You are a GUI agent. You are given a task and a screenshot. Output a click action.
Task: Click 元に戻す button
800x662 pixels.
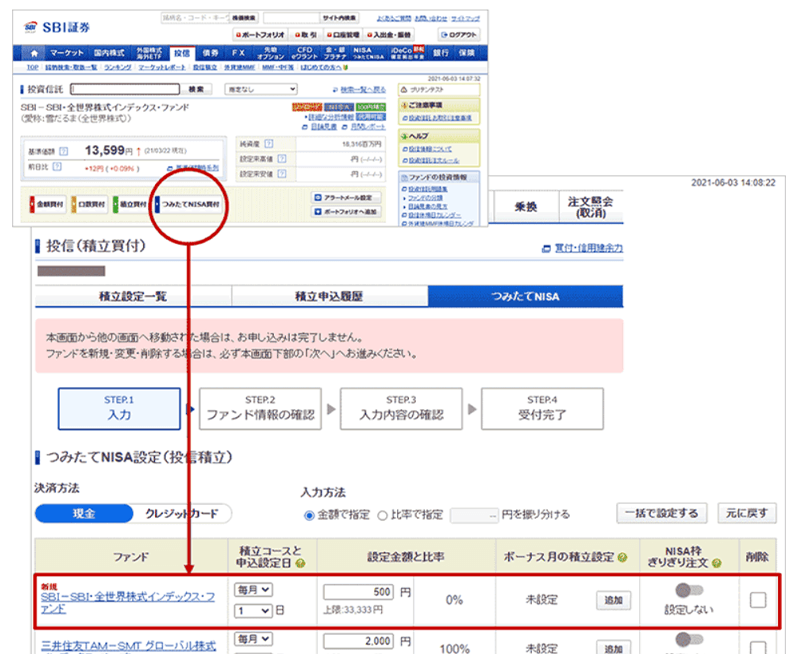[747, 513]
